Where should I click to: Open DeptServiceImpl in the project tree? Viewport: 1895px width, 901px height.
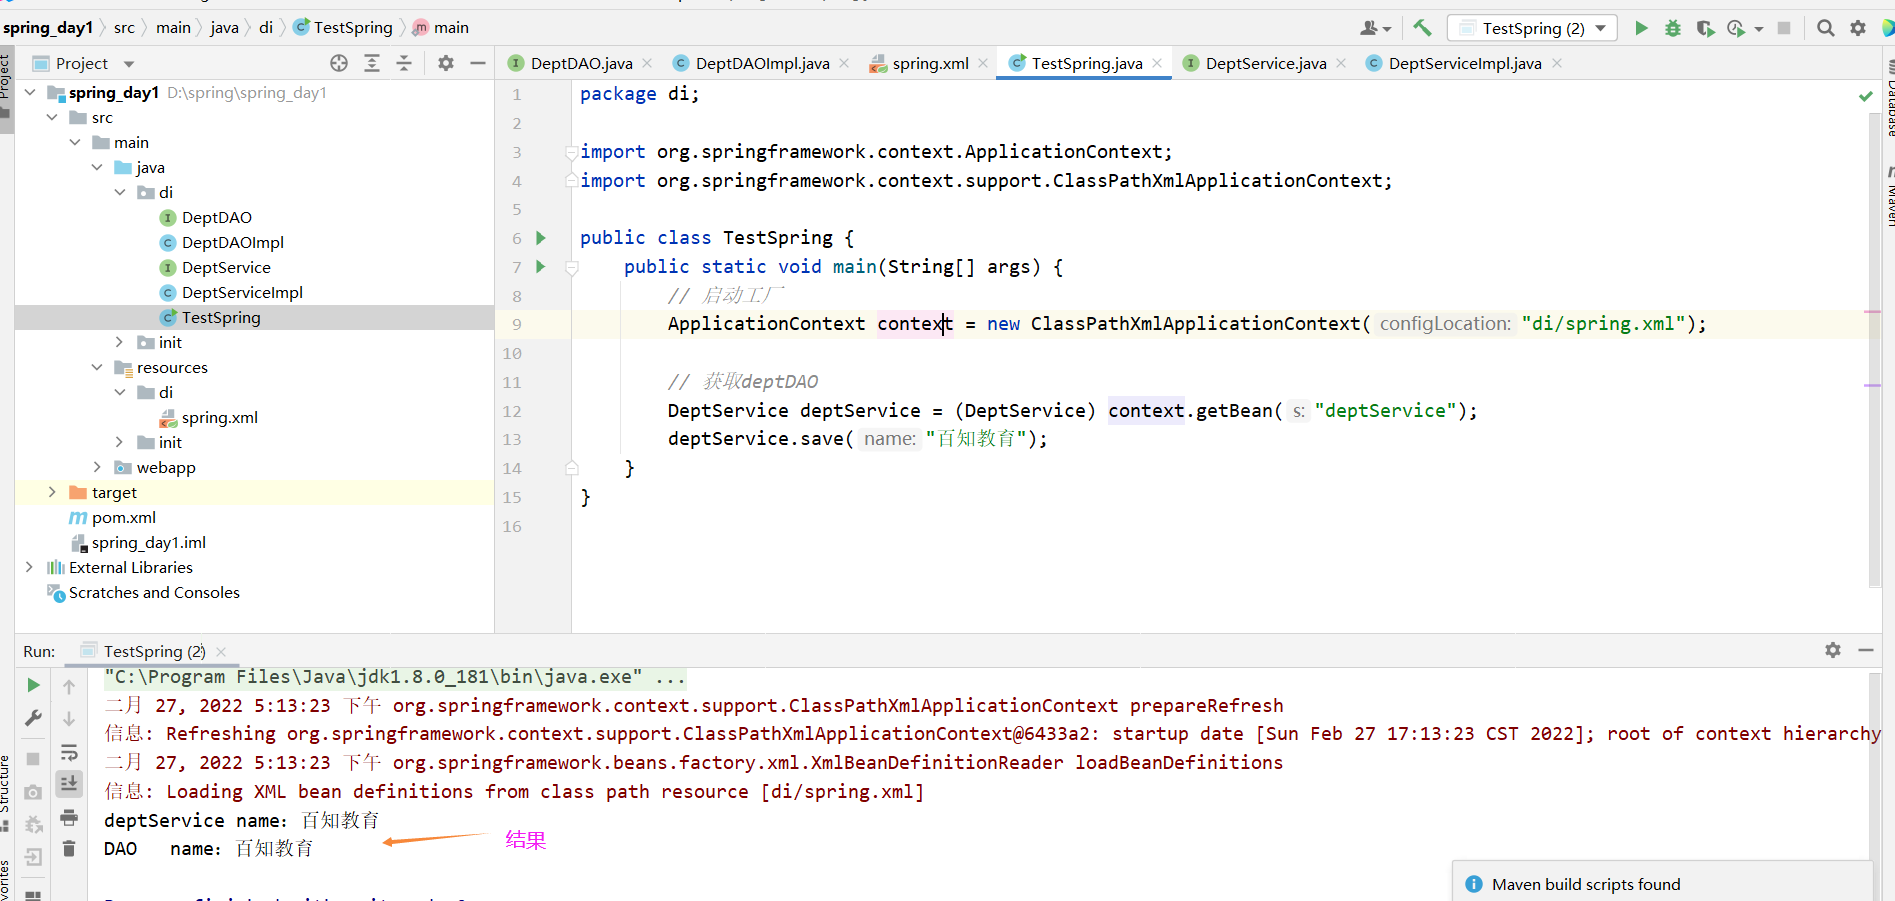[x=242, y=292]
